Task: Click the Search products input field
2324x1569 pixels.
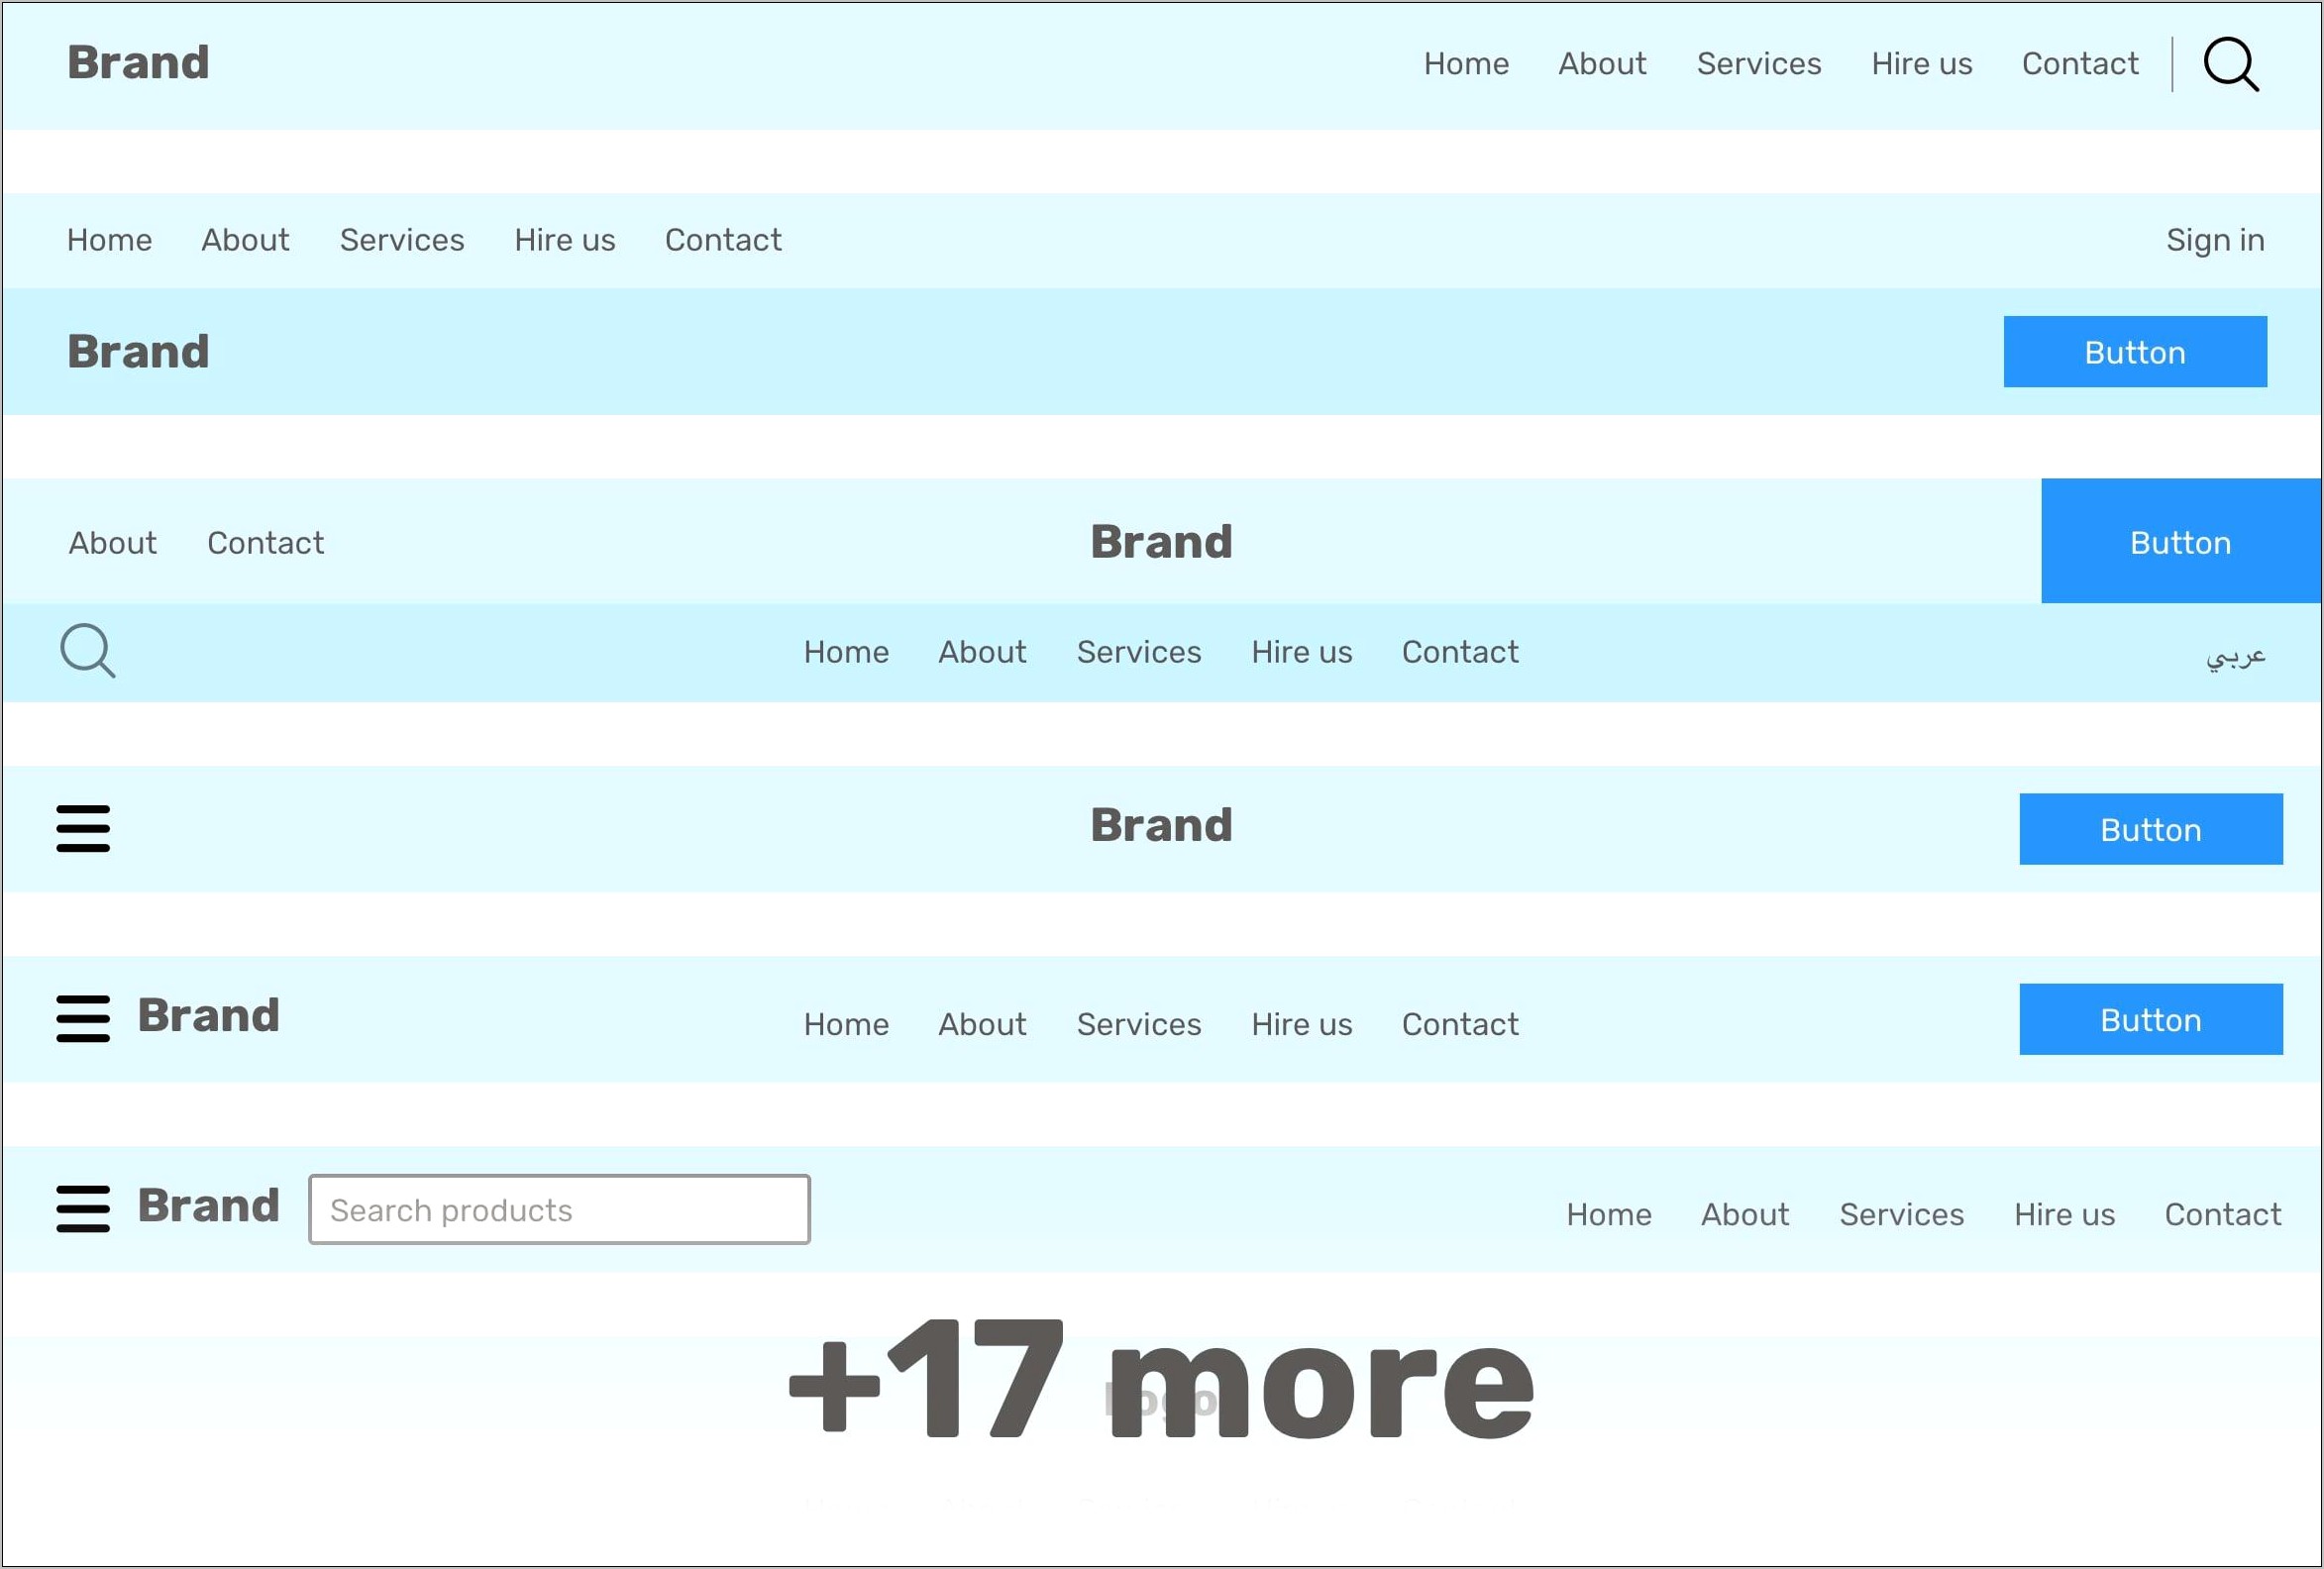Action: [x=561, y=1208]
